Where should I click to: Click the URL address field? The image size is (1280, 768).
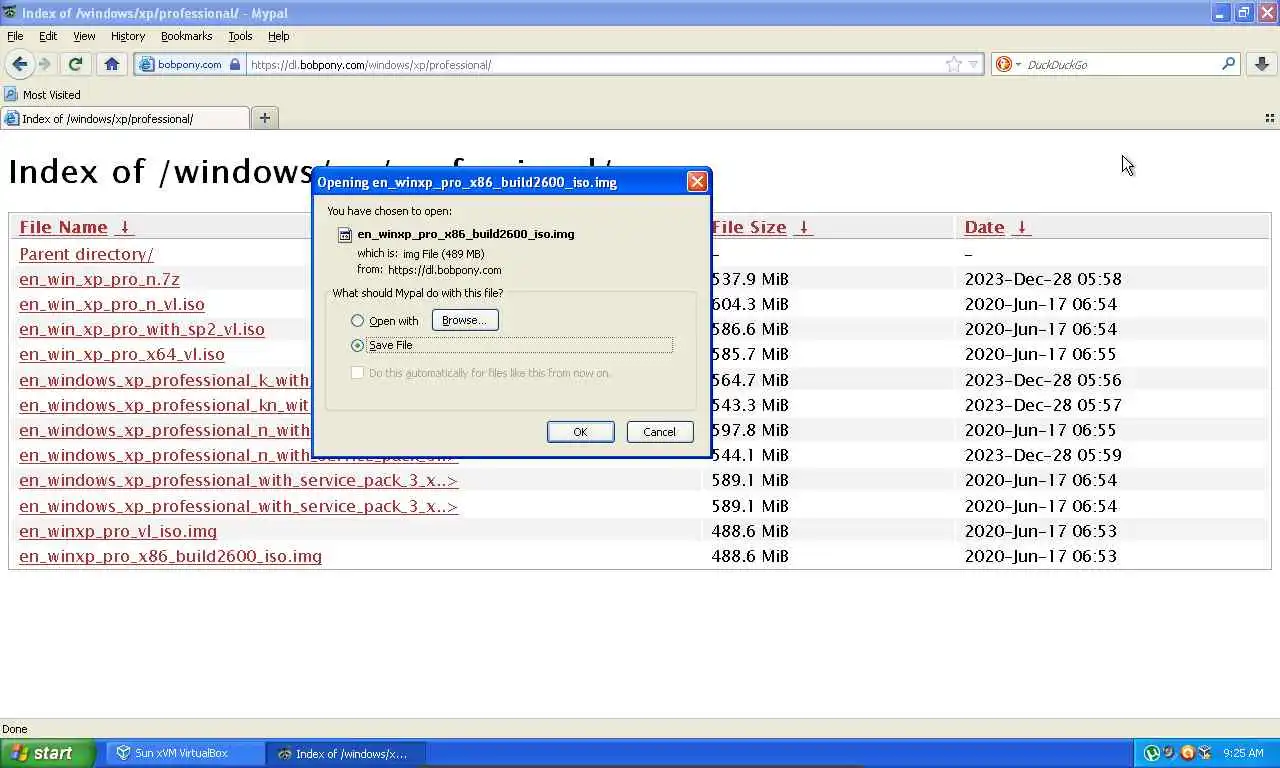[x=595, y=64]
